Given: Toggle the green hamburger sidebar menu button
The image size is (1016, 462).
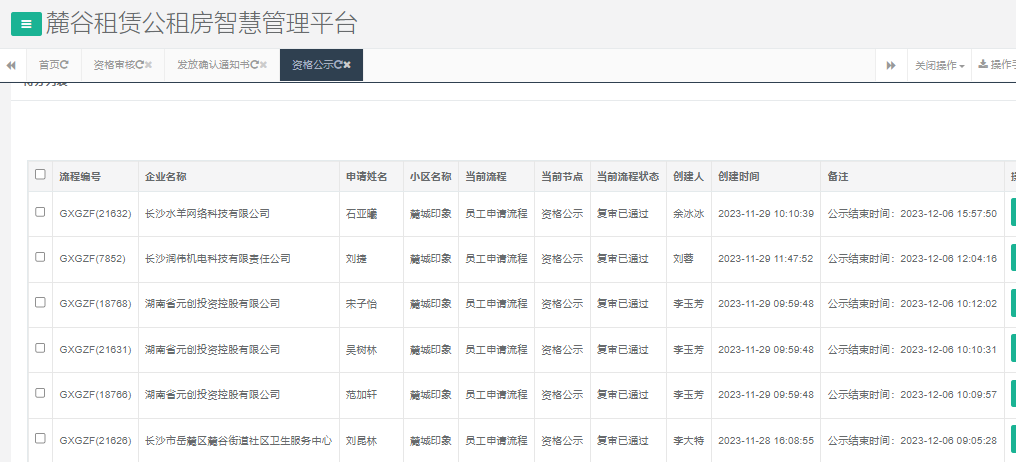Looking at the screenshot, I should click(x=26, y=24).
